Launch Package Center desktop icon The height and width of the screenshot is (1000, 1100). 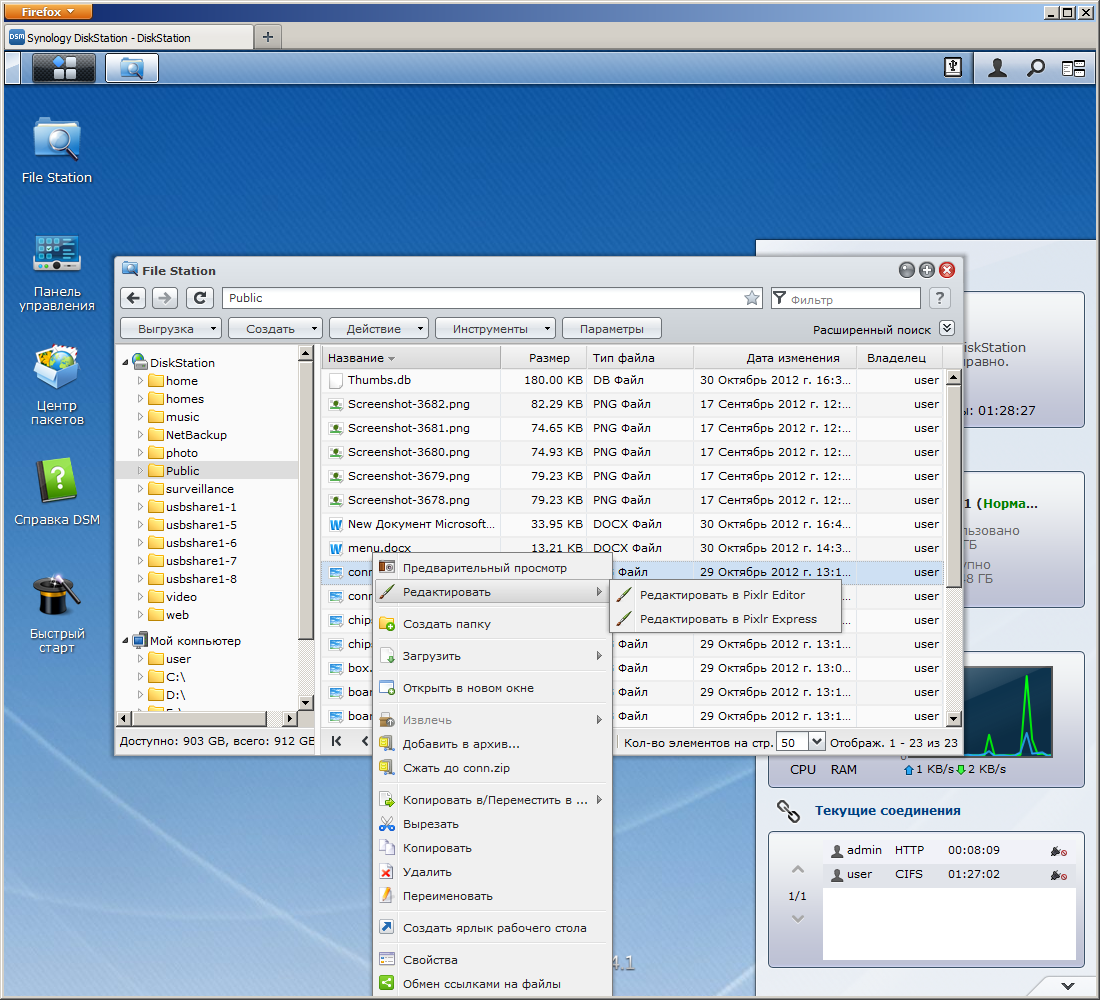(x=57, y=369)
